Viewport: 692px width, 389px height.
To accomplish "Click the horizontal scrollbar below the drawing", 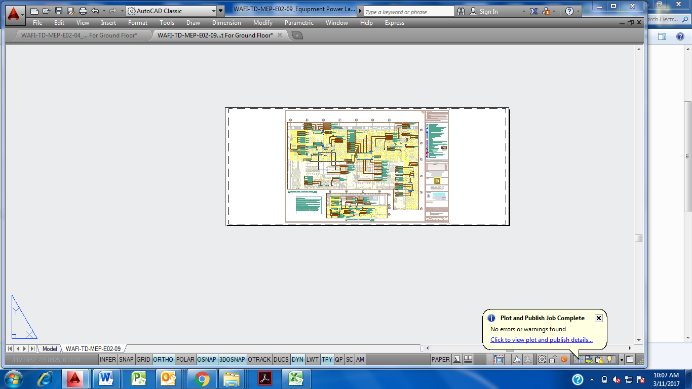I will point(528,348).
